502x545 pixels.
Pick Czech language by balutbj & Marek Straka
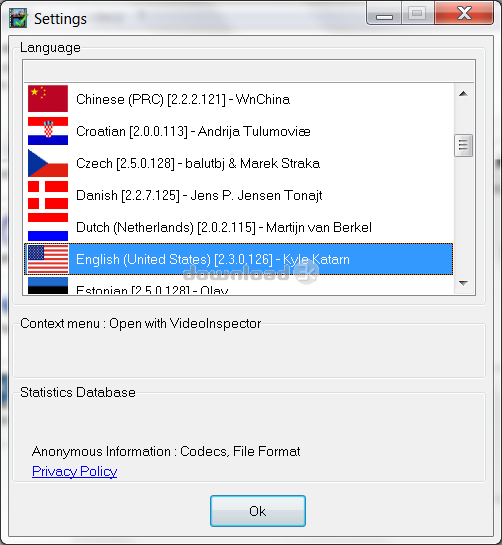[x=238, y=163]
